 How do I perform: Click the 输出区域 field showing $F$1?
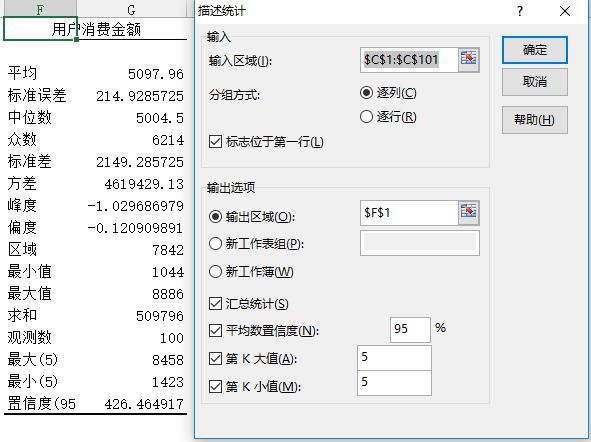coord(409,213)
